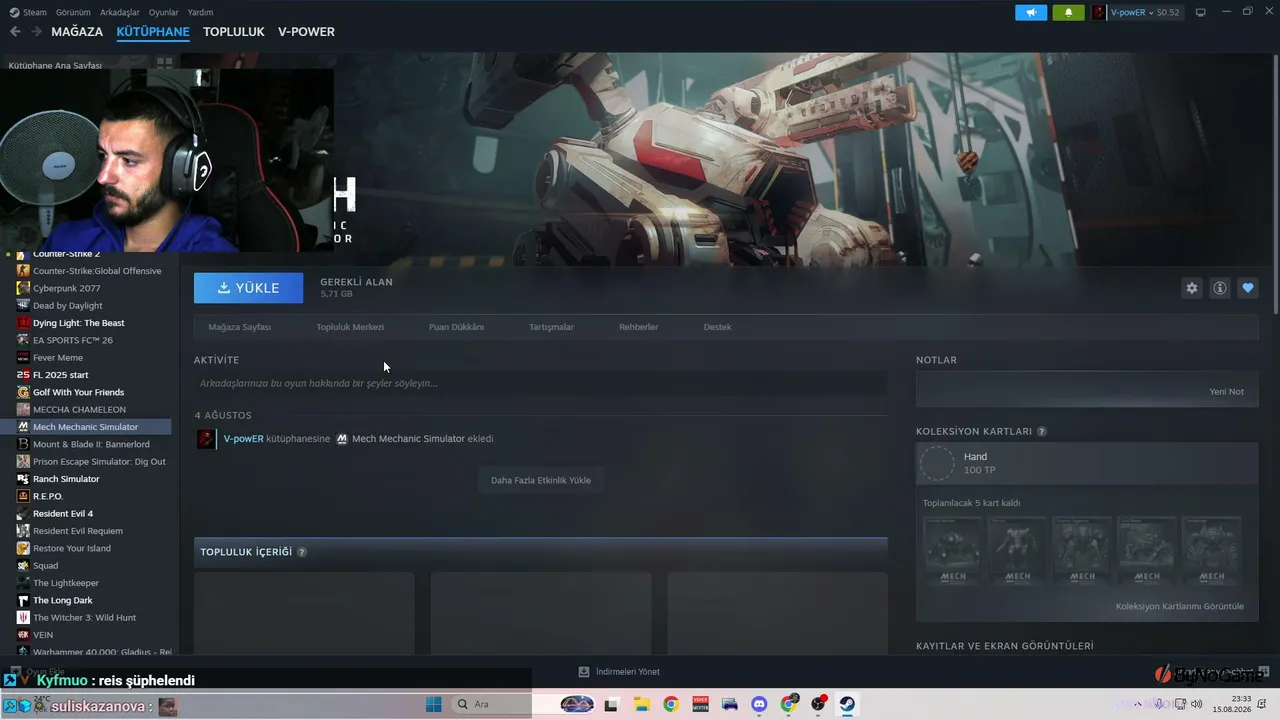Open the green notifications bell

(x=1068, y=12)
